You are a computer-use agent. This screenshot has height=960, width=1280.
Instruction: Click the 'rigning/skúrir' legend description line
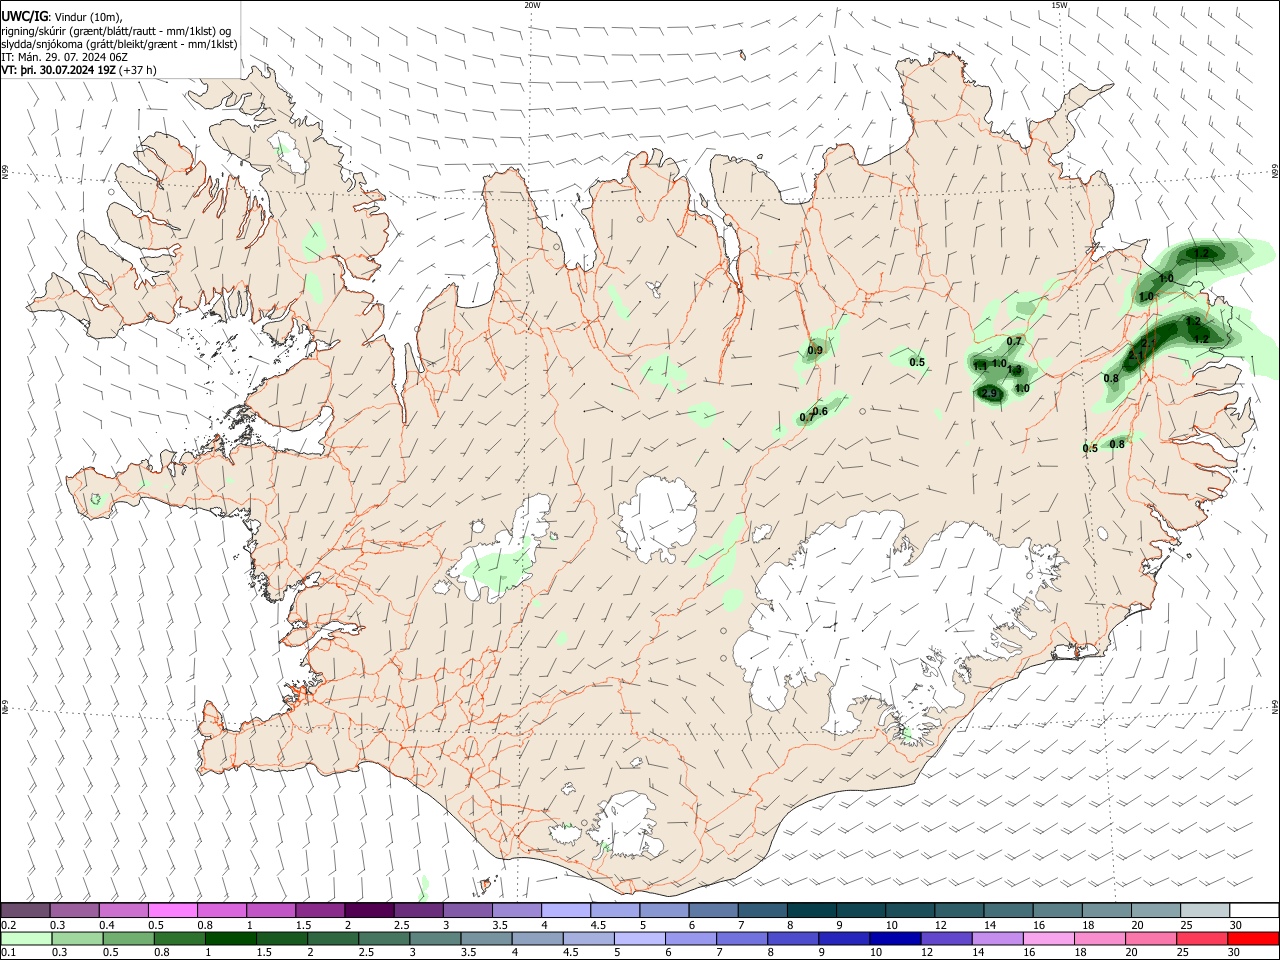(117, 30)
